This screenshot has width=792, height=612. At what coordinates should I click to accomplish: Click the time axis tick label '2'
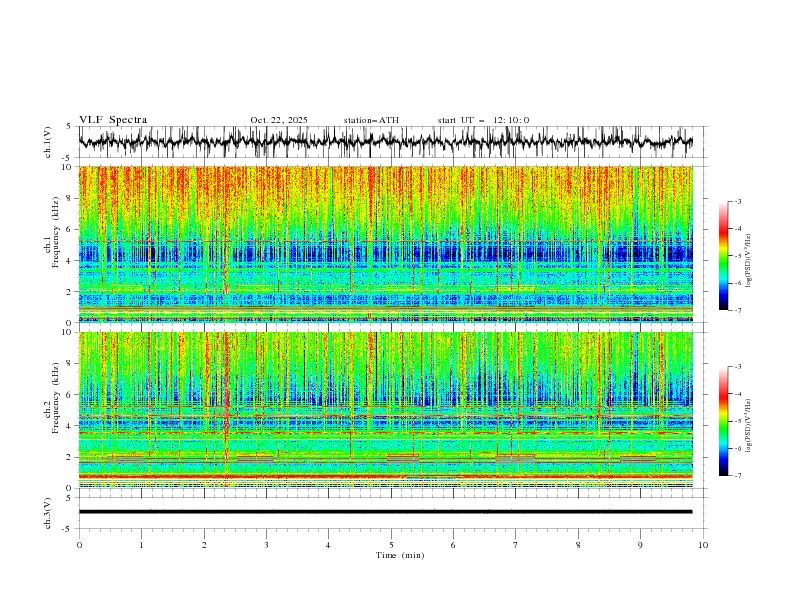204,545
